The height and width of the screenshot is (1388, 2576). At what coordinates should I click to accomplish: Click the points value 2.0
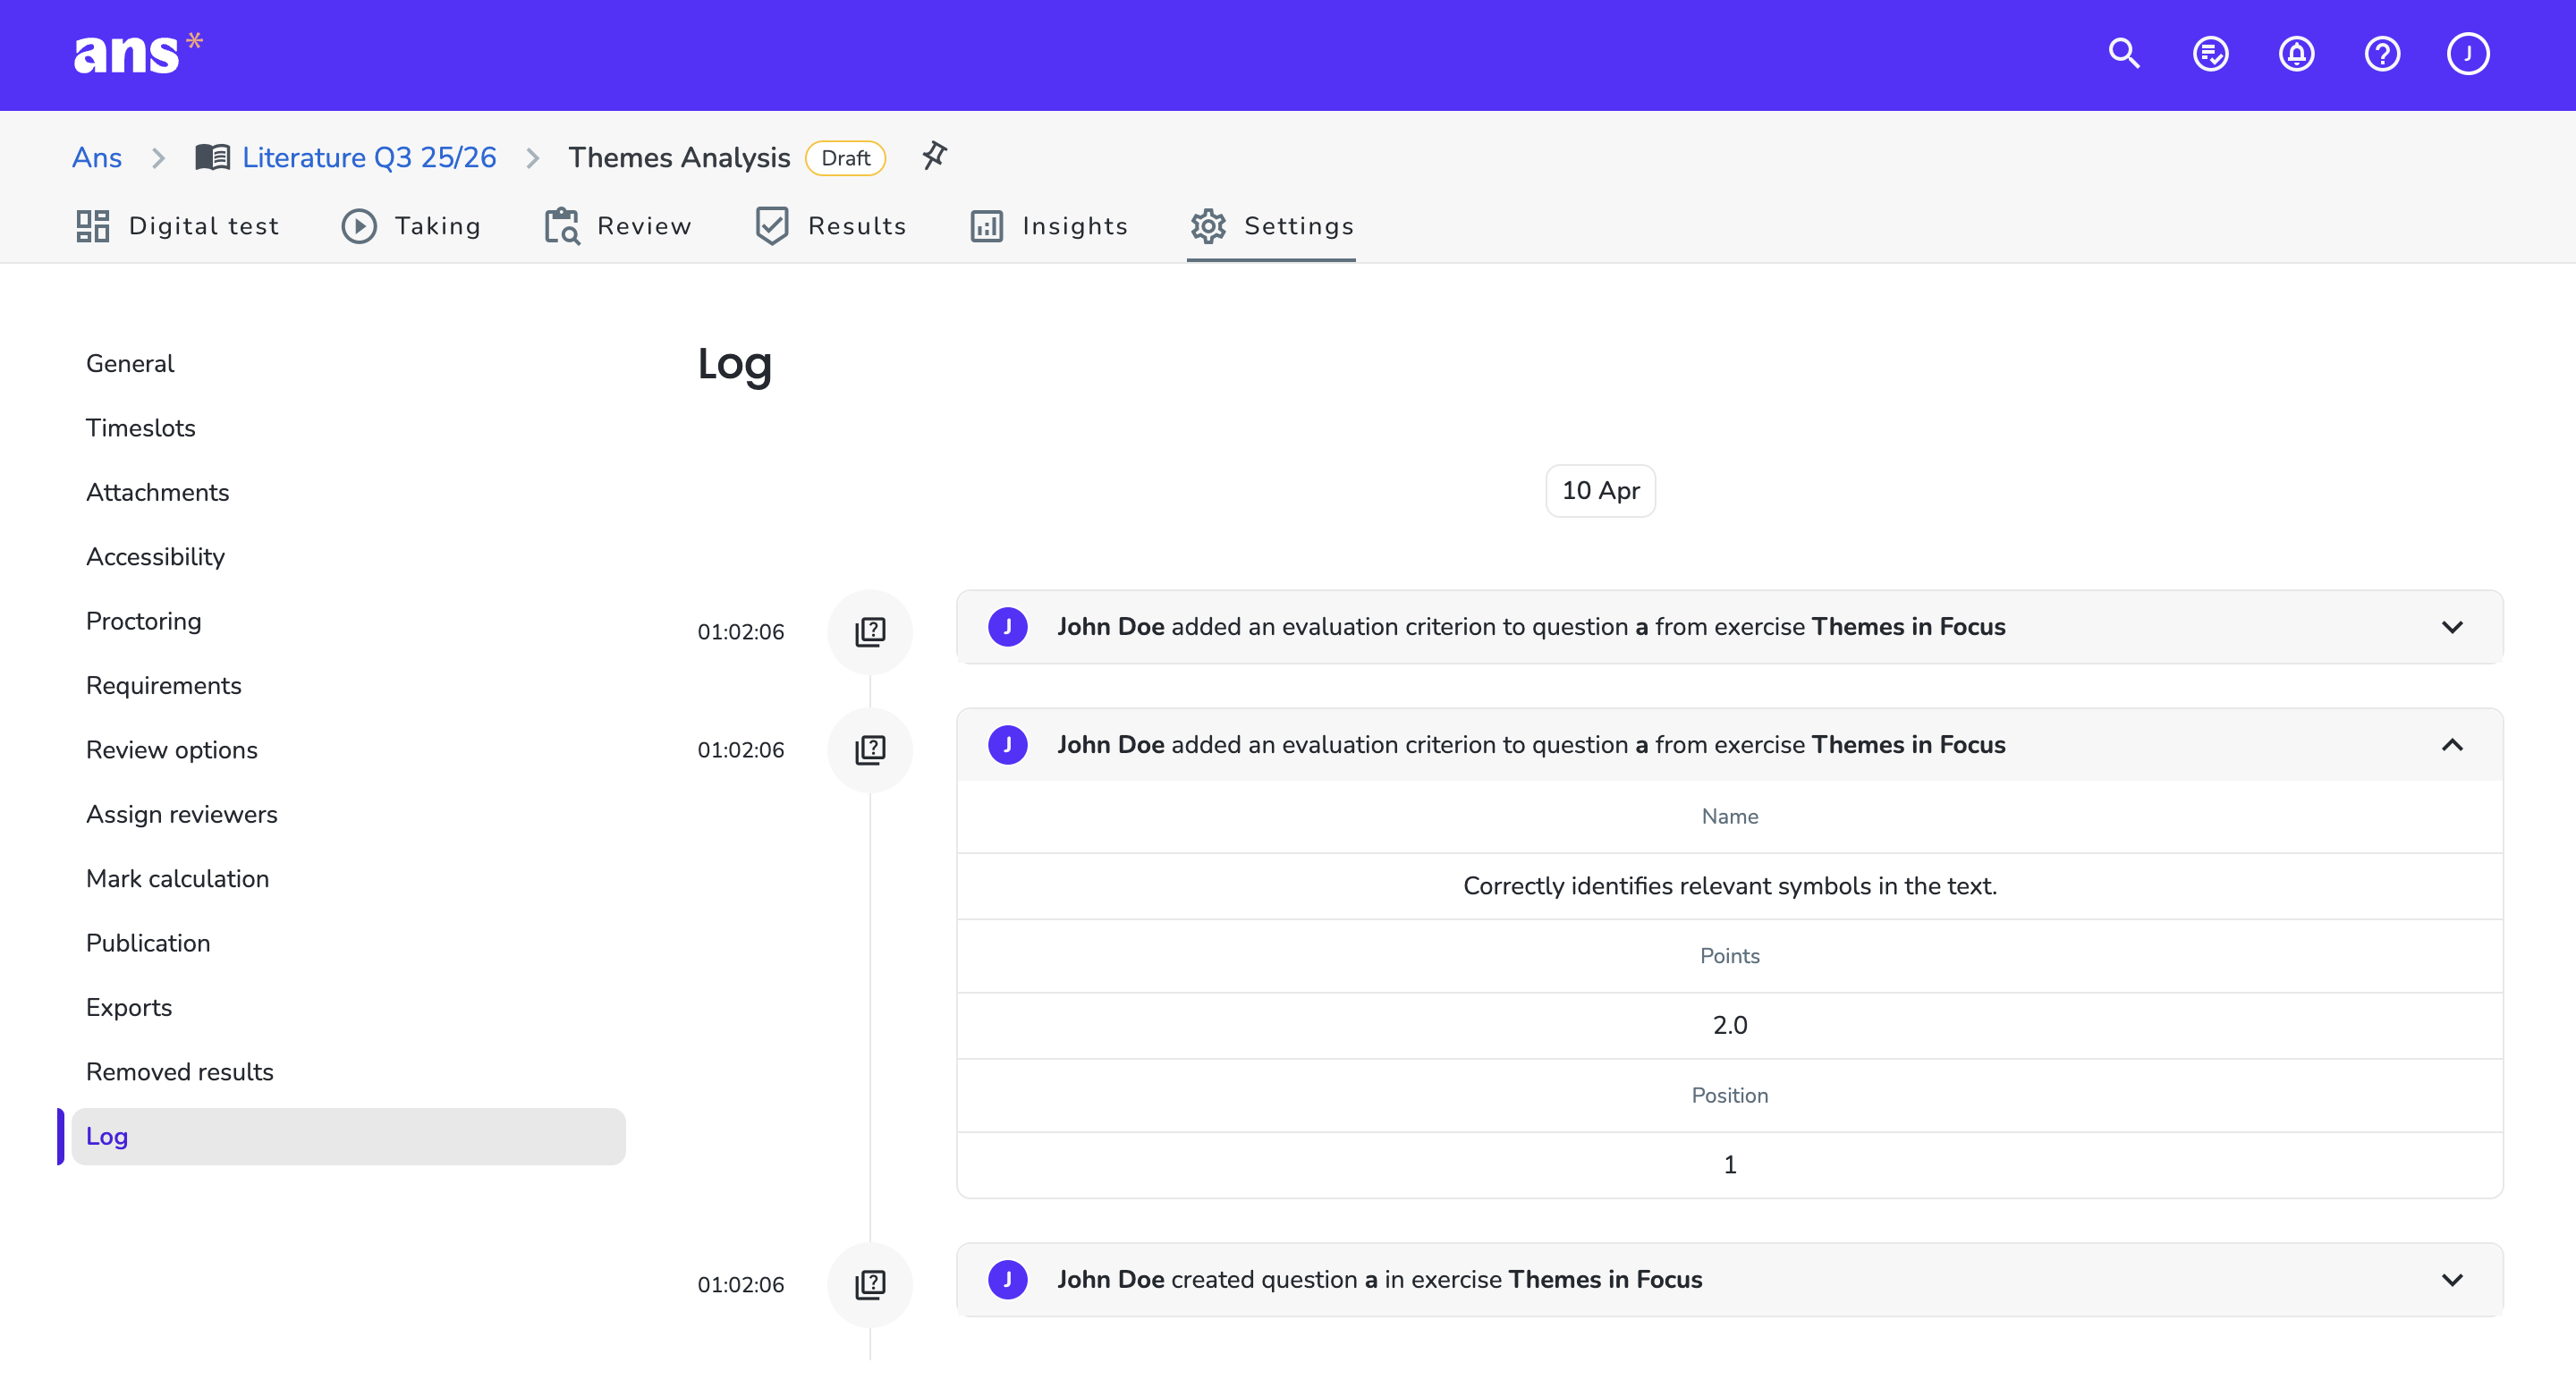[1730, 1025]
